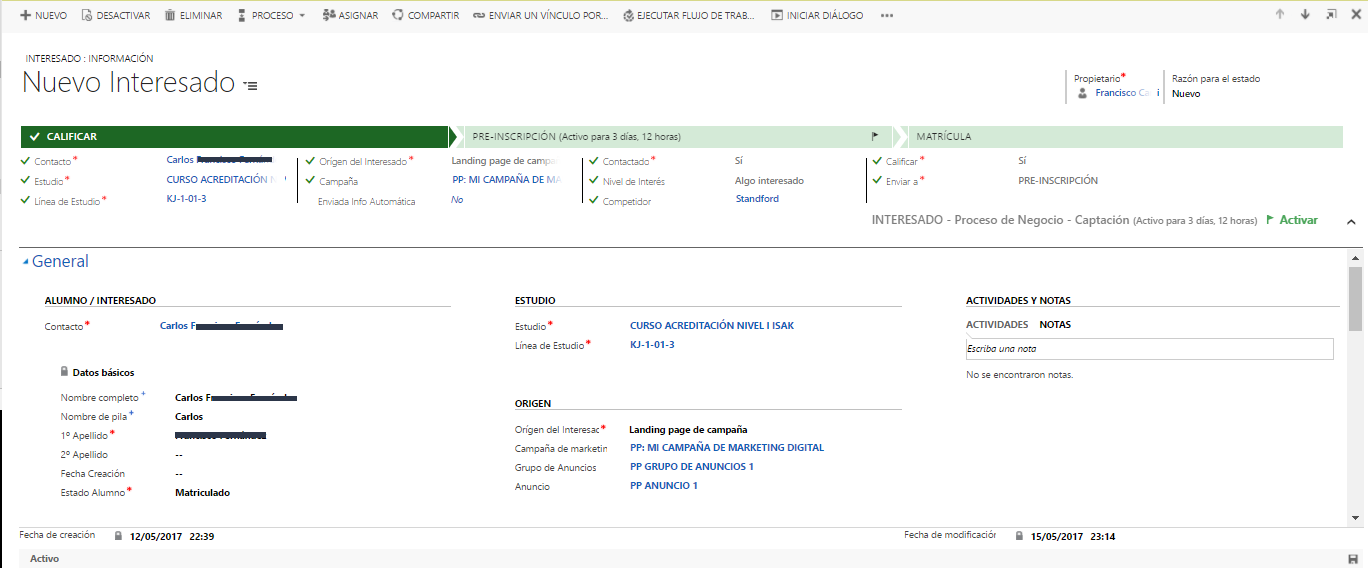Switch to the Actividades tab
Screen dimensions: 1368x568
coord(996,325)
